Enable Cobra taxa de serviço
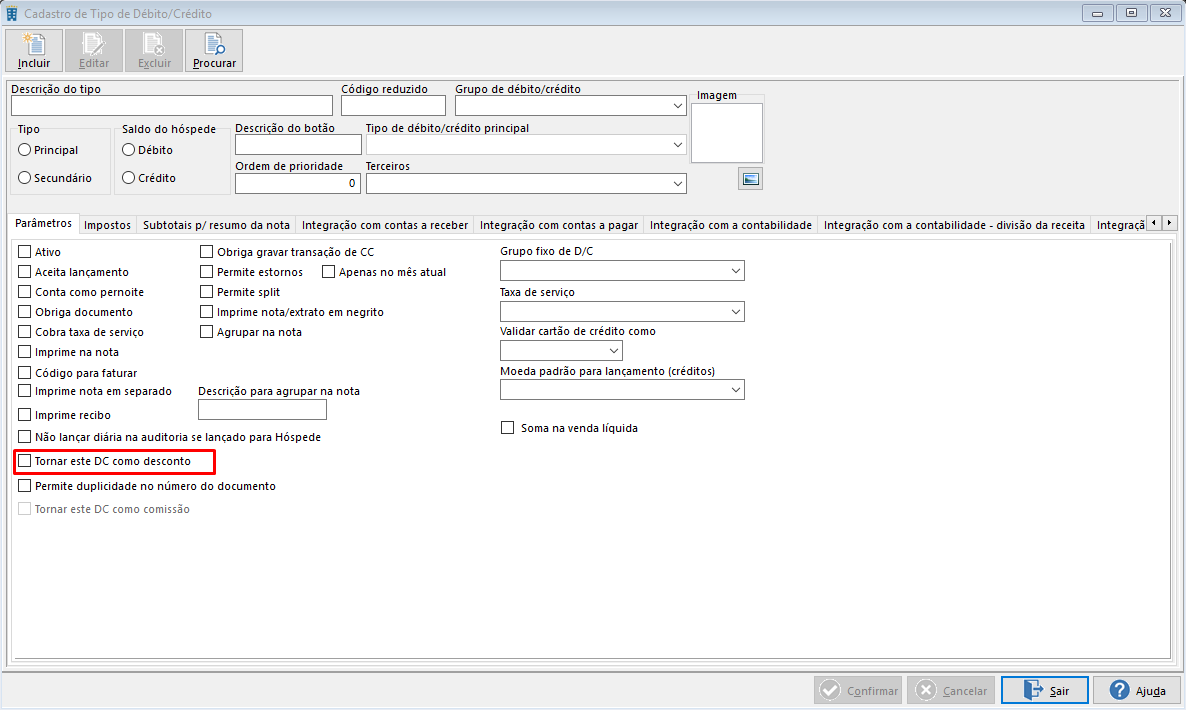Viewport: 1186px width, 710px height. [x=24, y=332]
